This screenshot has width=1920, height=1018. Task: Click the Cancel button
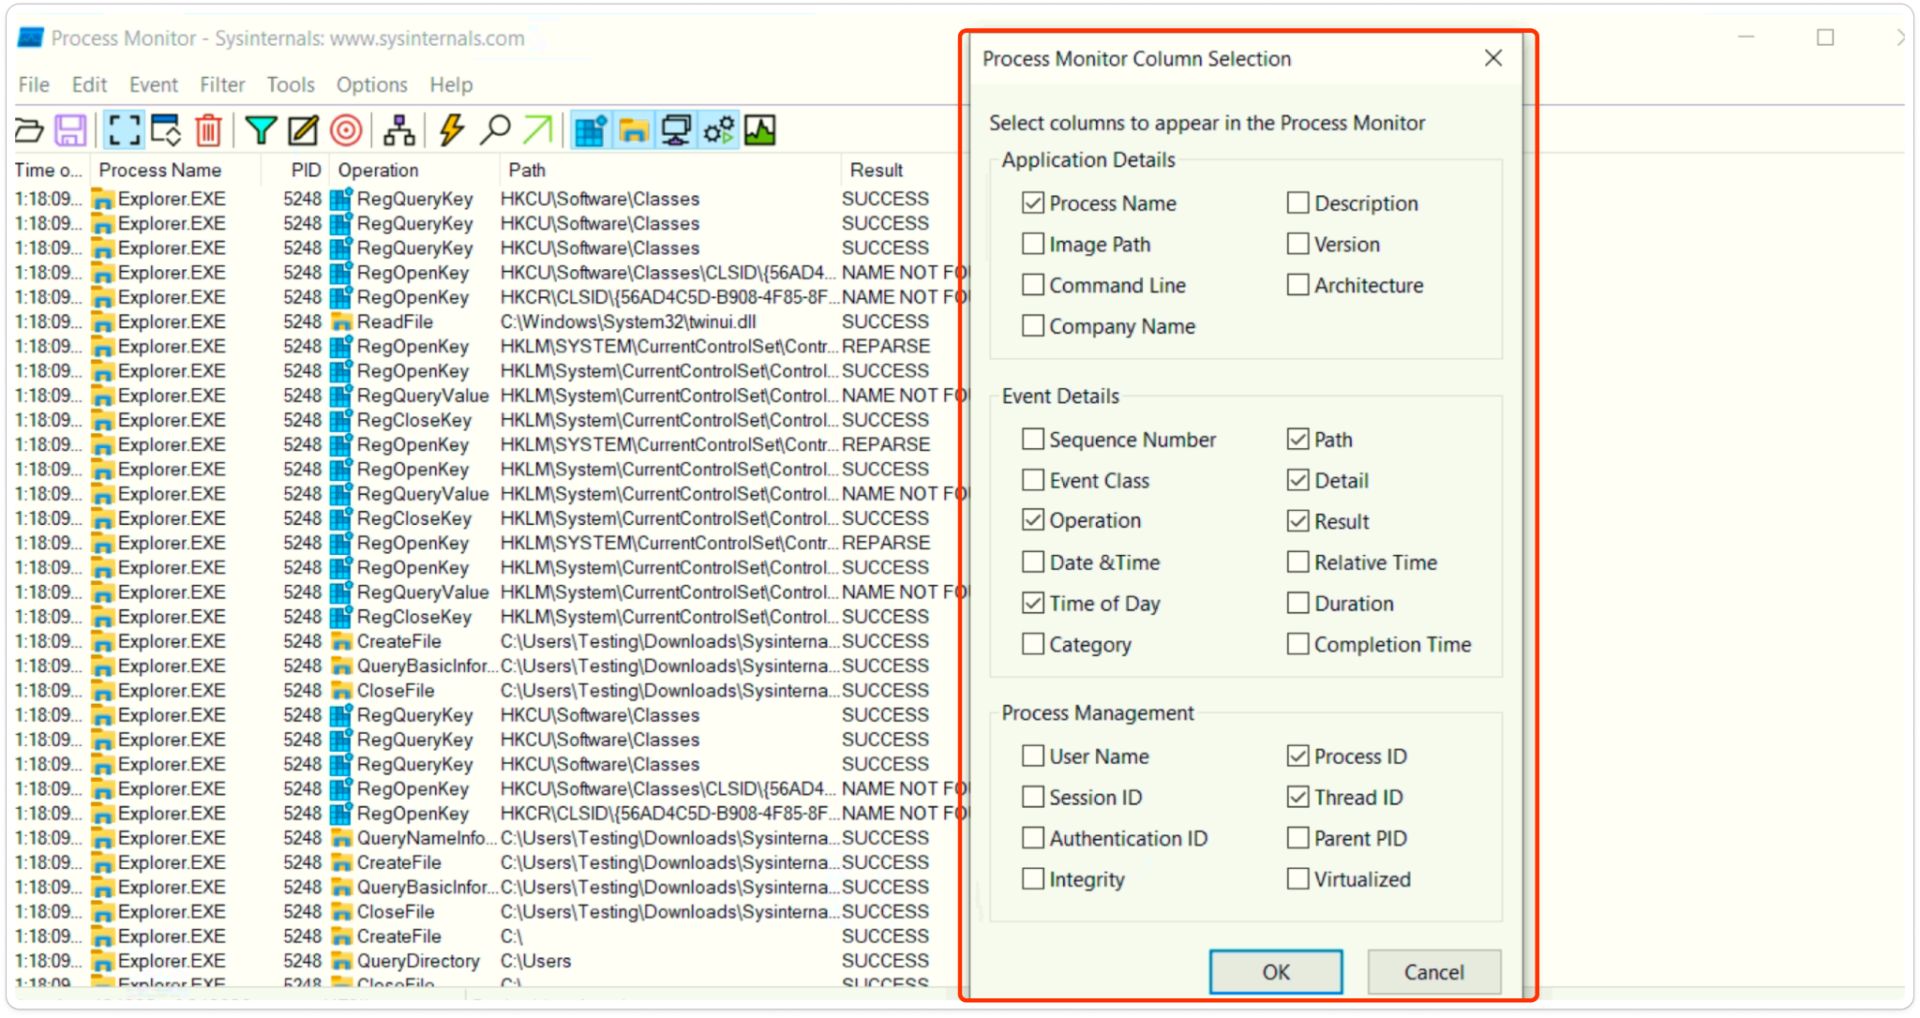[1434, 971]
